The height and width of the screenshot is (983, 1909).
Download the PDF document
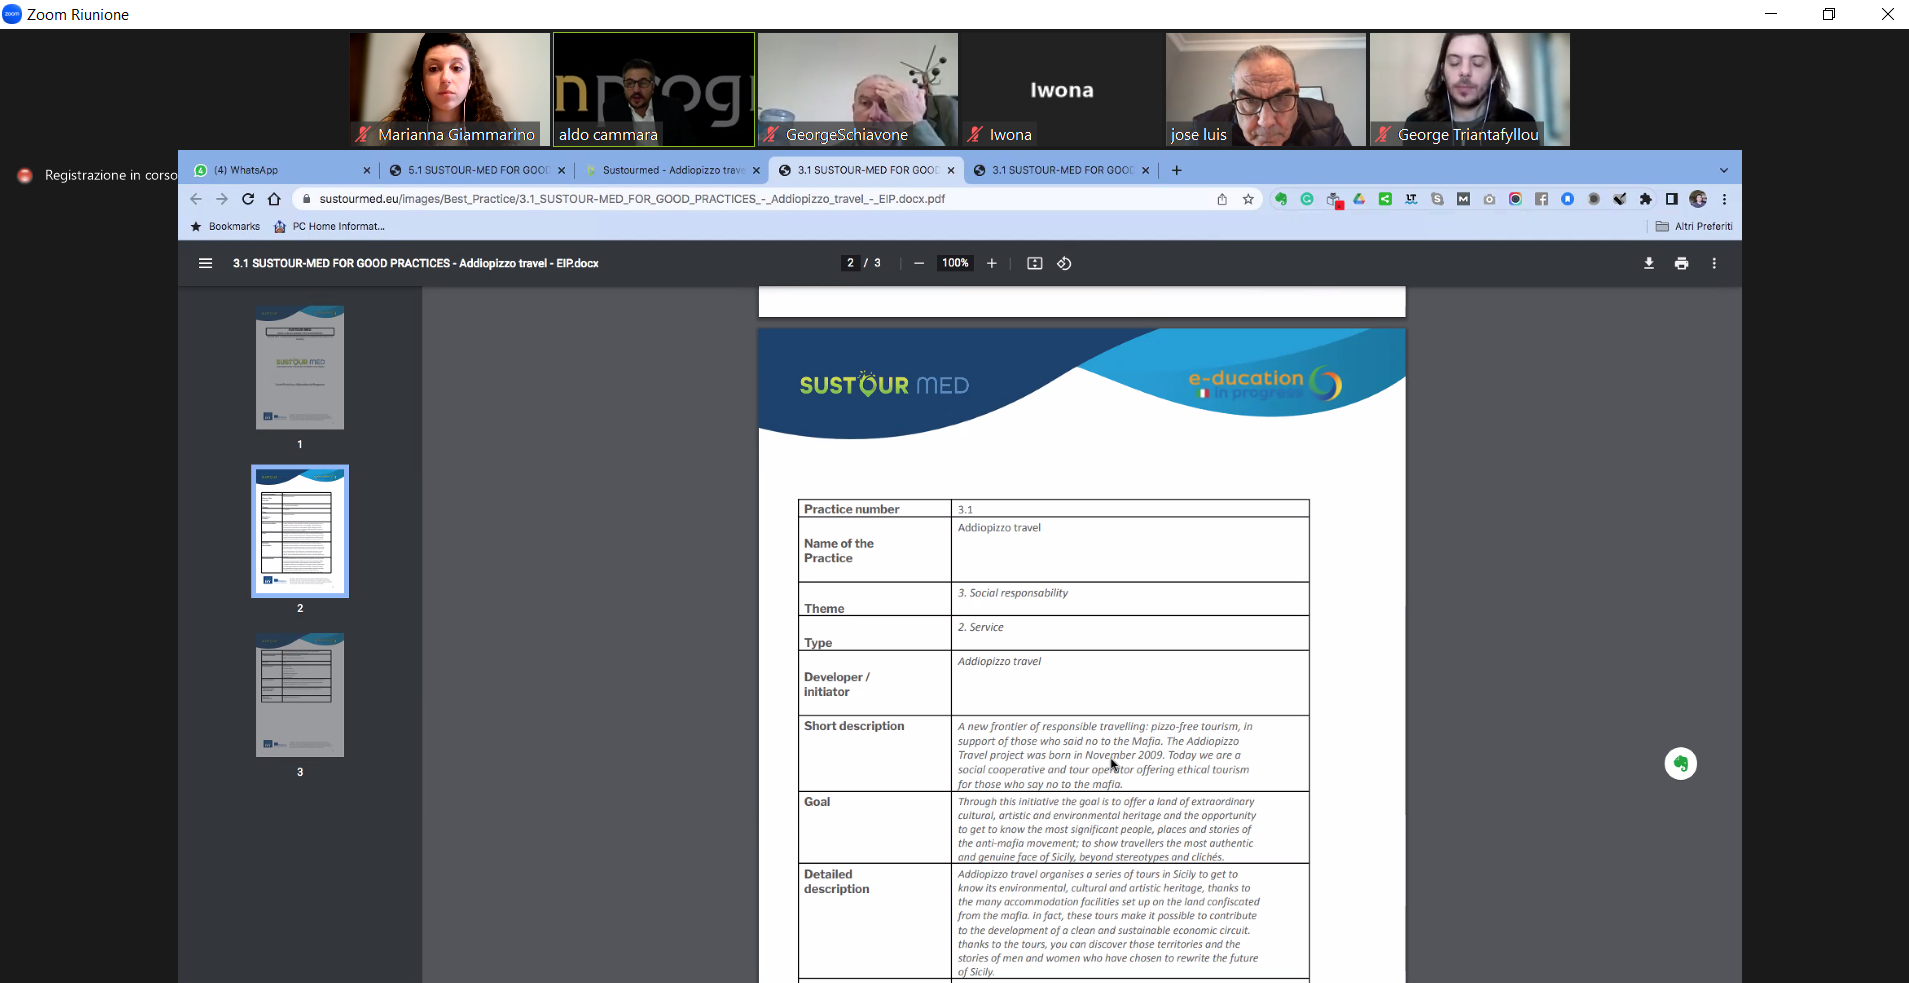pyautogui.click(x=1649, y=263)
